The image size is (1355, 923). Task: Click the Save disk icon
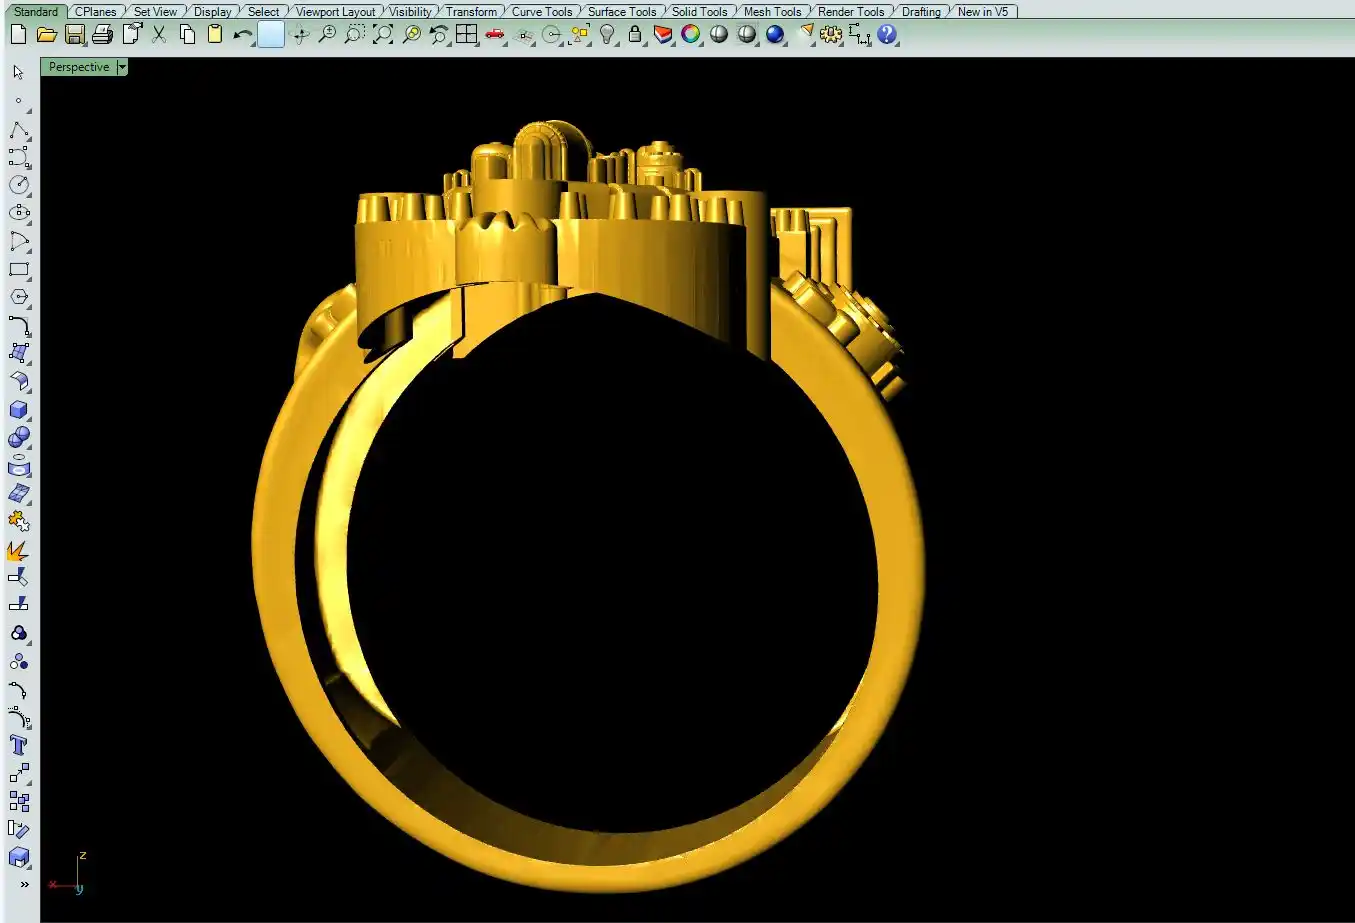[74, 35]
